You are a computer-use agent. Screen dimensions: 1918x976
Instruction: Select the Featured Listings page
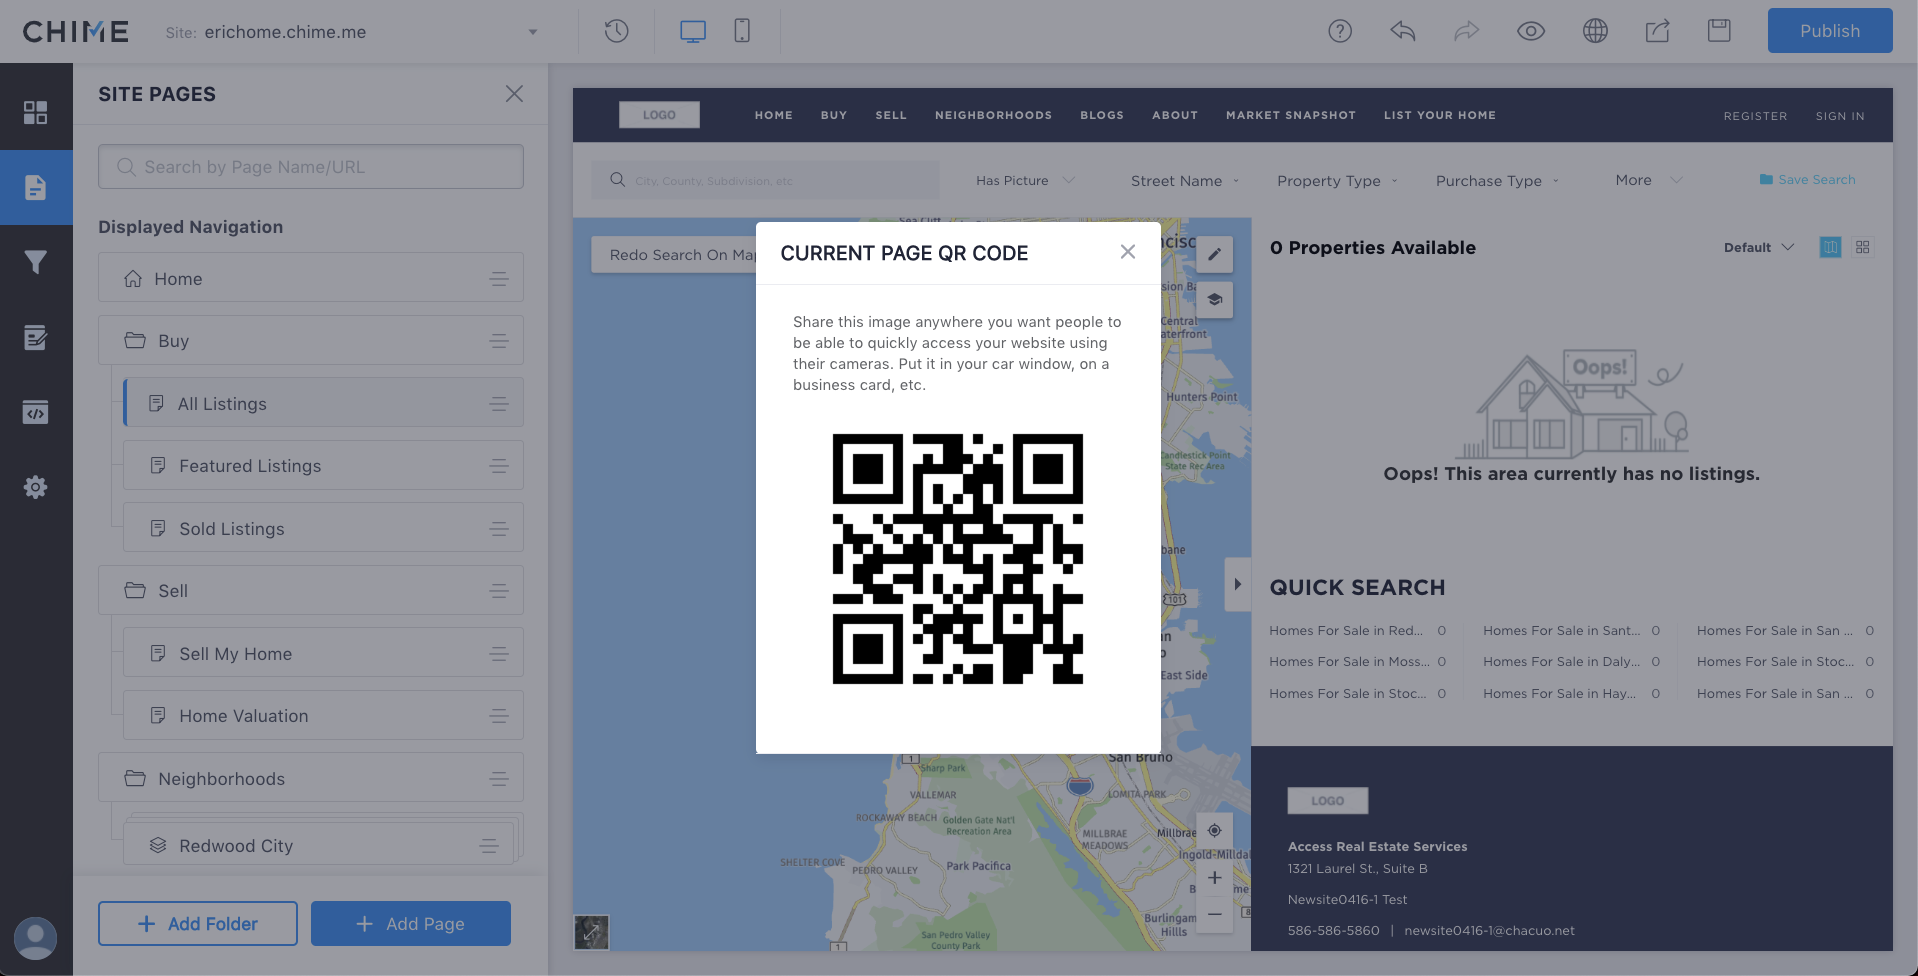coord(323,466)
